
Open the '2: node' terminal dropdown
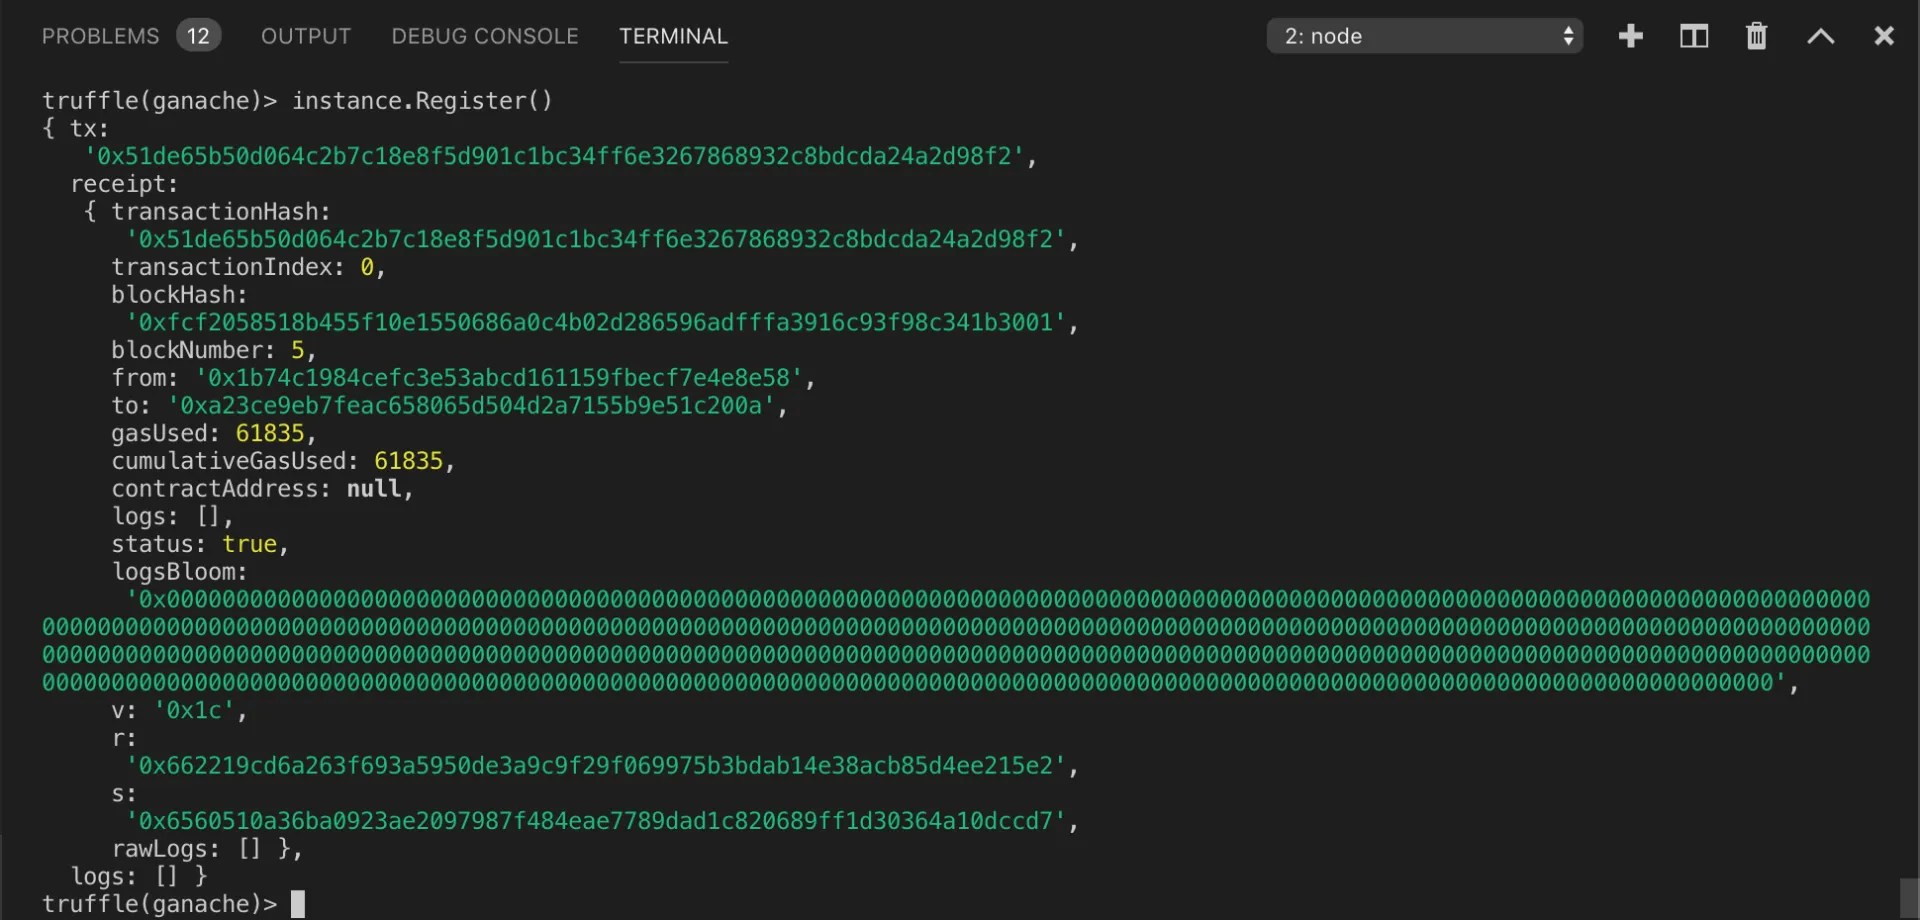[x=1410, y=36]
